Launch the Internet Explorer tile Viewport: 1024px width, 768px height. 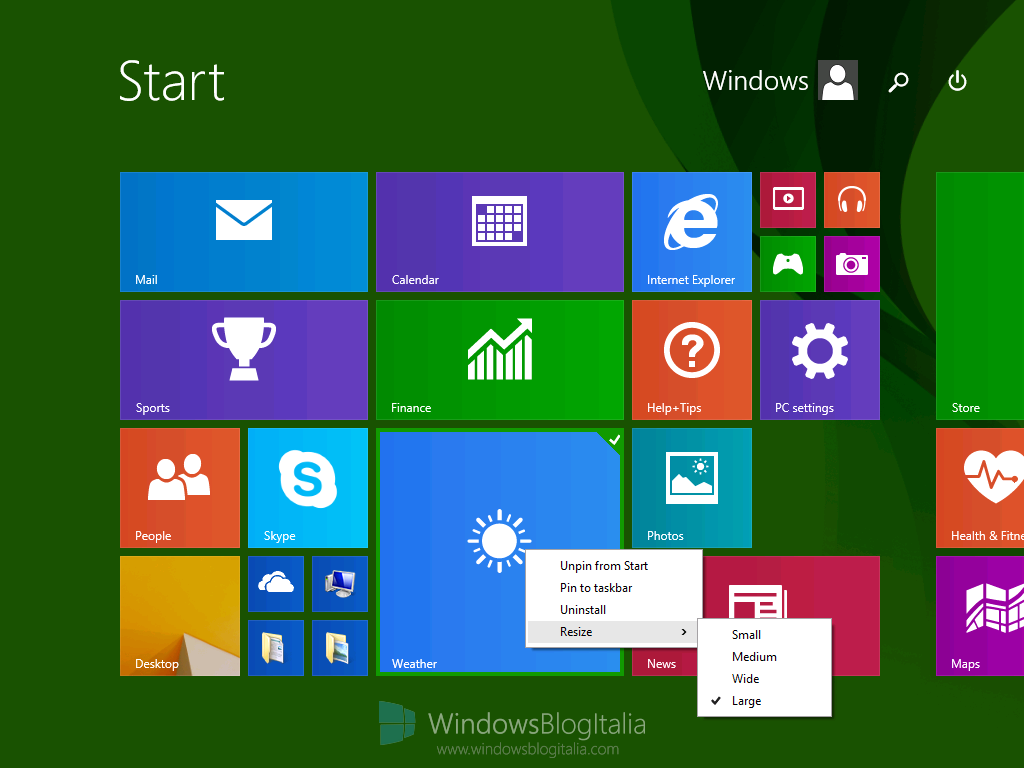[x=692, y=232]
